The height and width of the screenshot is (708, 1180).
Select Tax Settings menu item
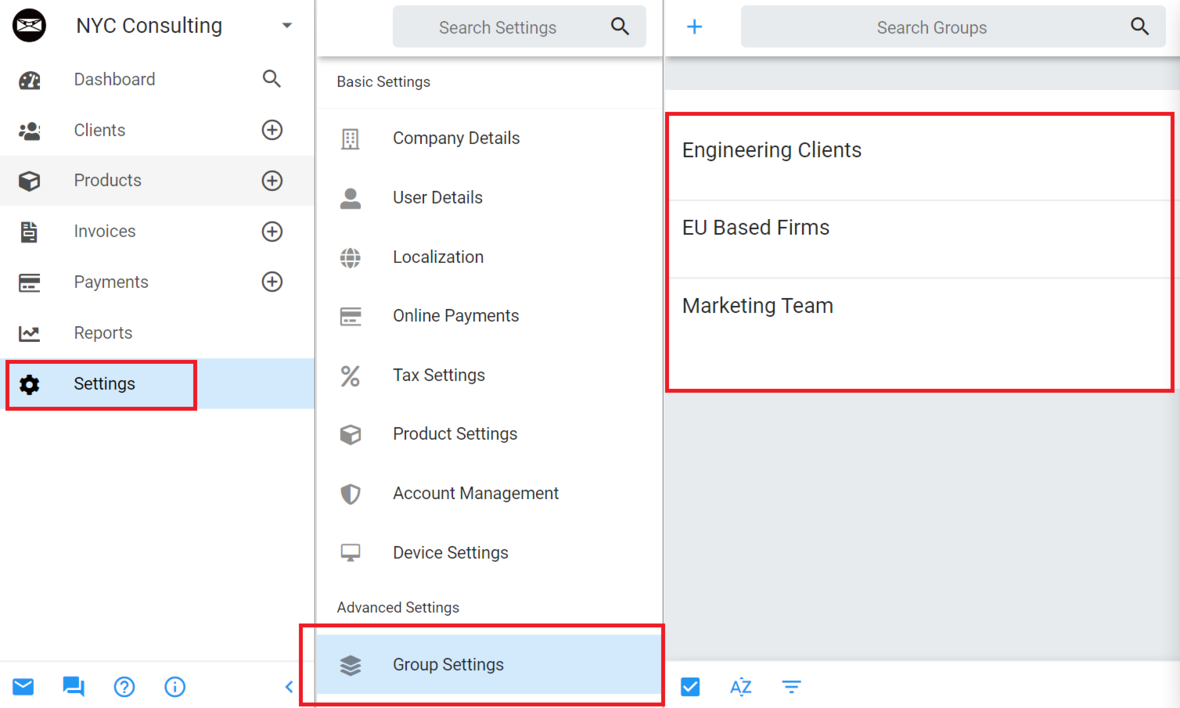(438, 375)
